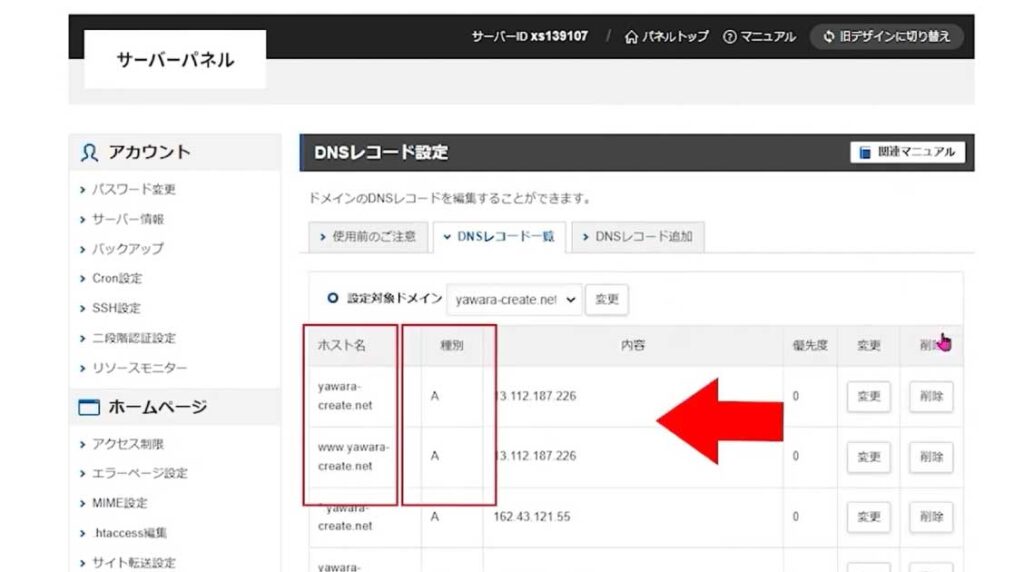Click the サーバーパネル logo
This screenshot has width=1024, height=572.
[x=175, y=60]
